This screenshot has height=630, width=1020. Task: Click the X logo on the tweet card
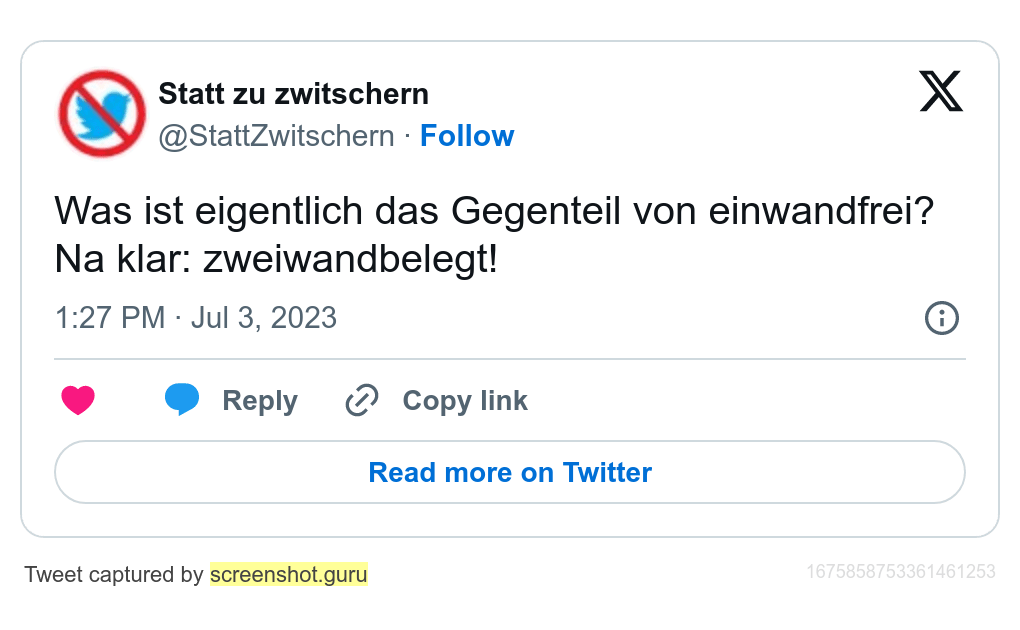(x=940, y=92)
